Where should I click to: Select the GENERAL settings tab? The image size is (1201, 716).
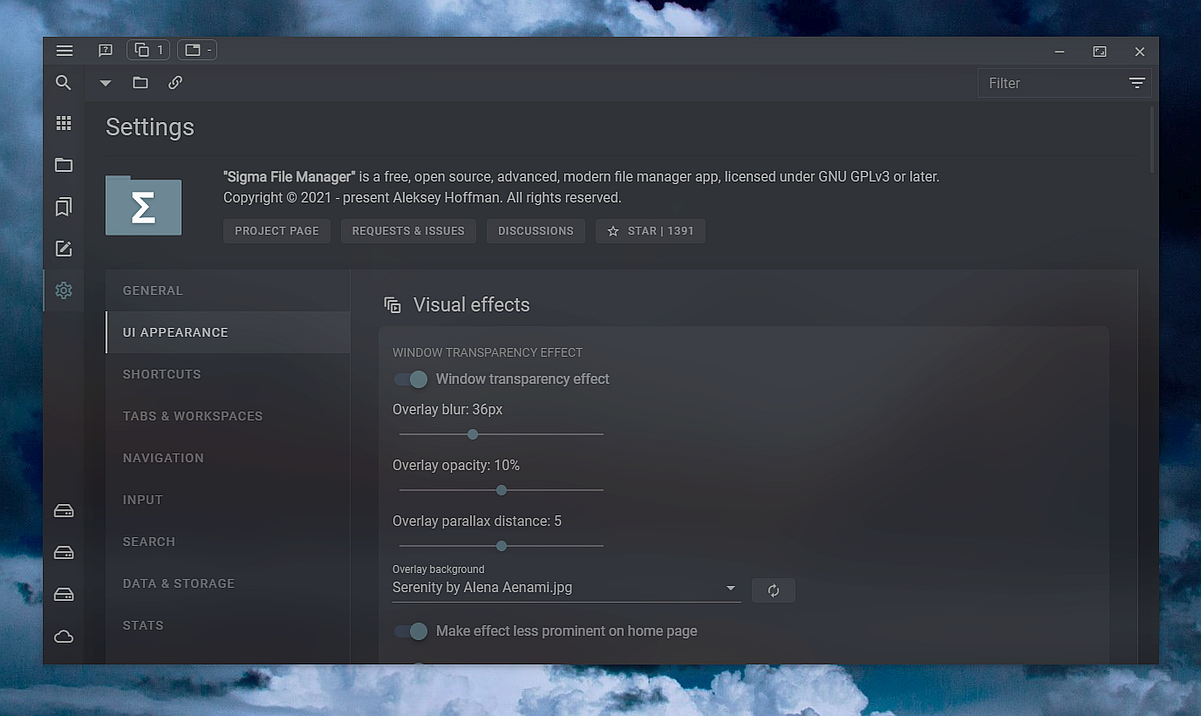click(x=228, y=291)
